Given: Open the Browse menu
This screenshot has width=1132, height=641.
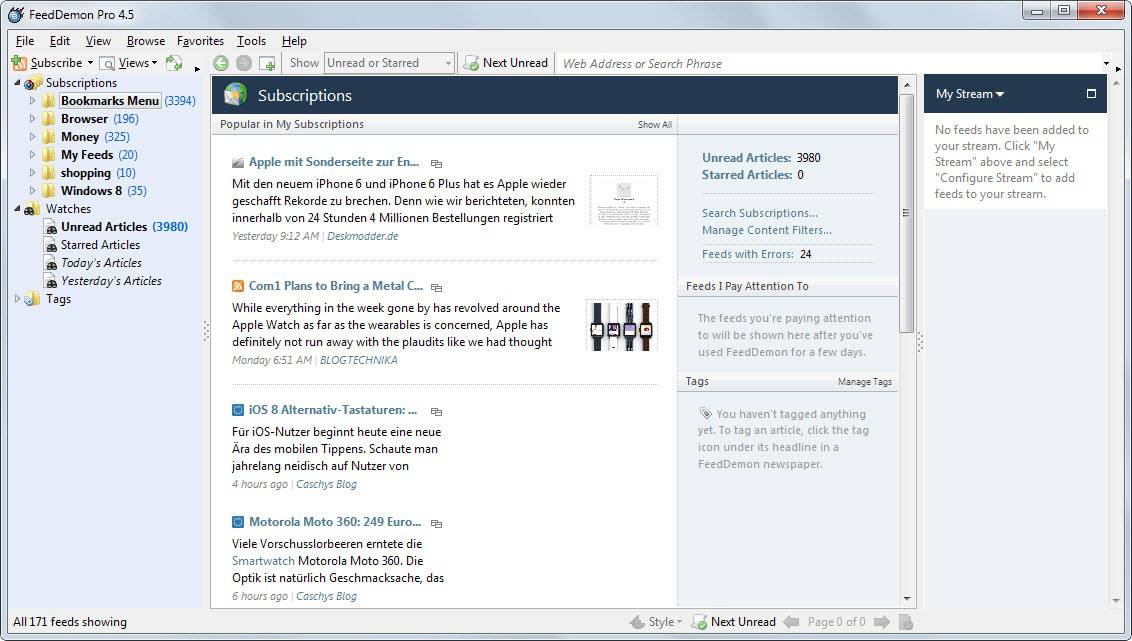Looking at the screenshot, I should (x=145, y=41).
